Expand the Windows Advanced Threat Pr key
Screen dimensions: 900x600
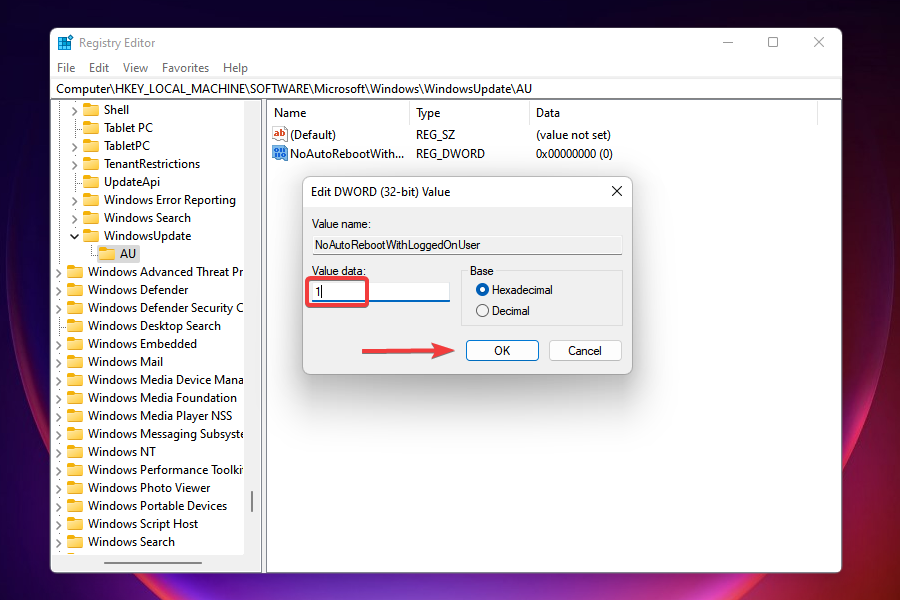click(59, 272)
